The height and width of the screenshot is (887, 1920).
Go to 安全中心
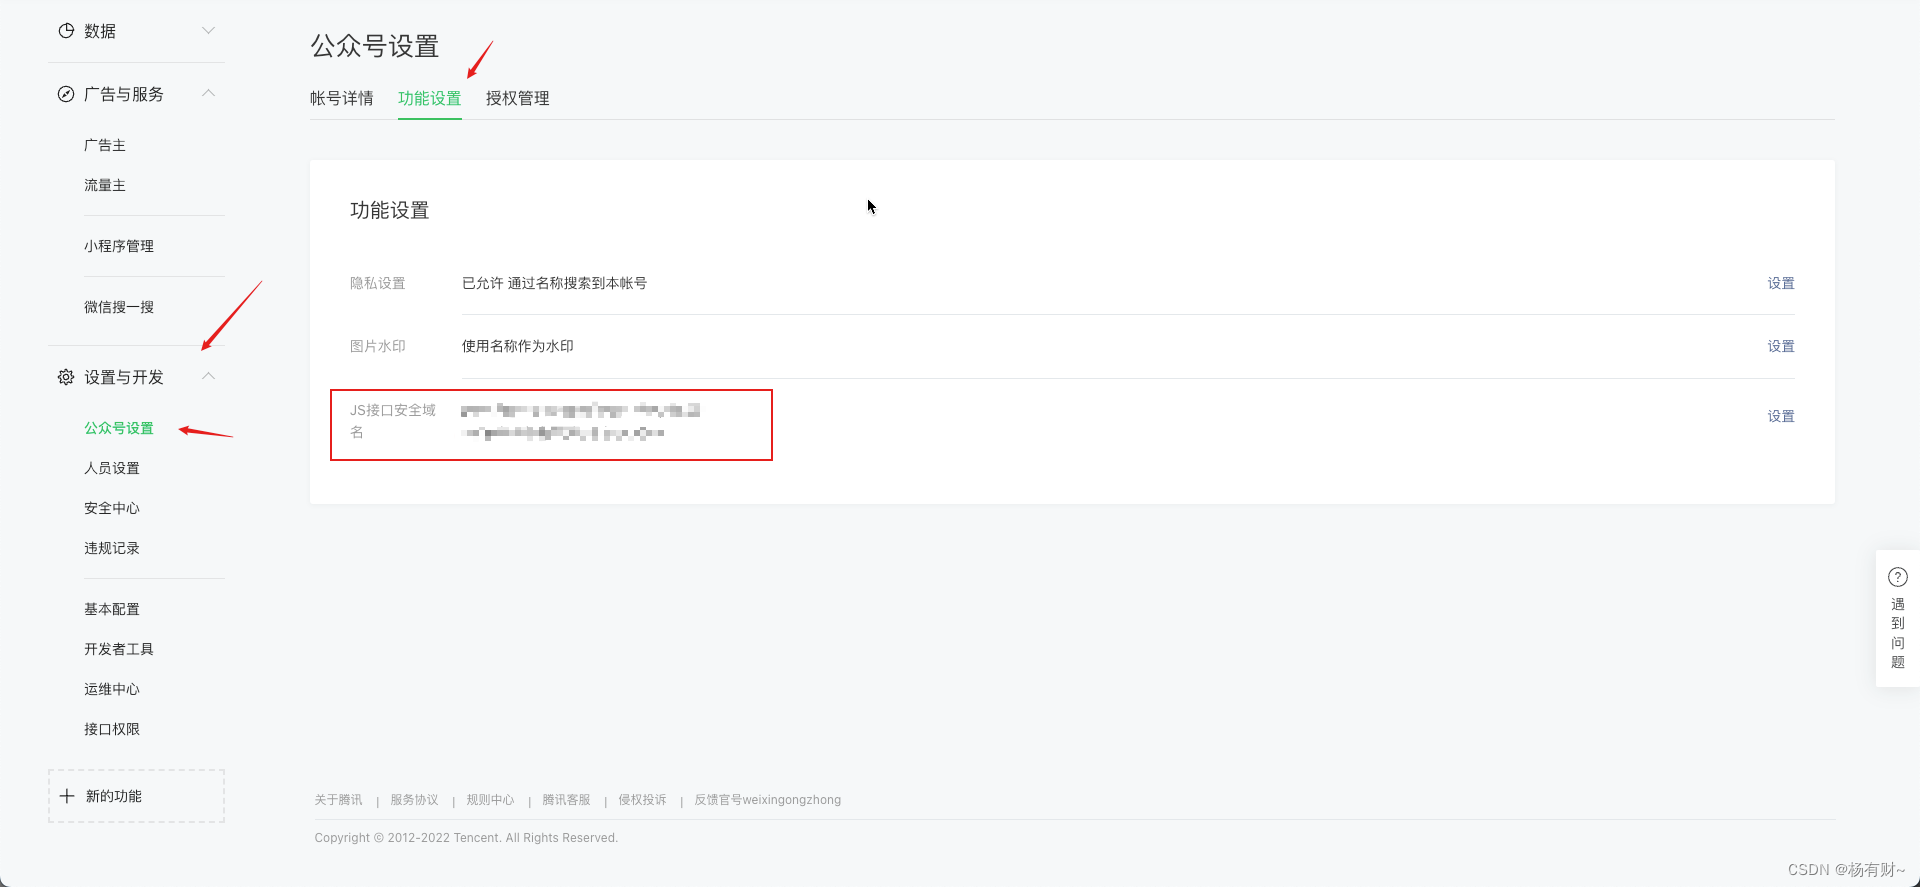[112, 508]
